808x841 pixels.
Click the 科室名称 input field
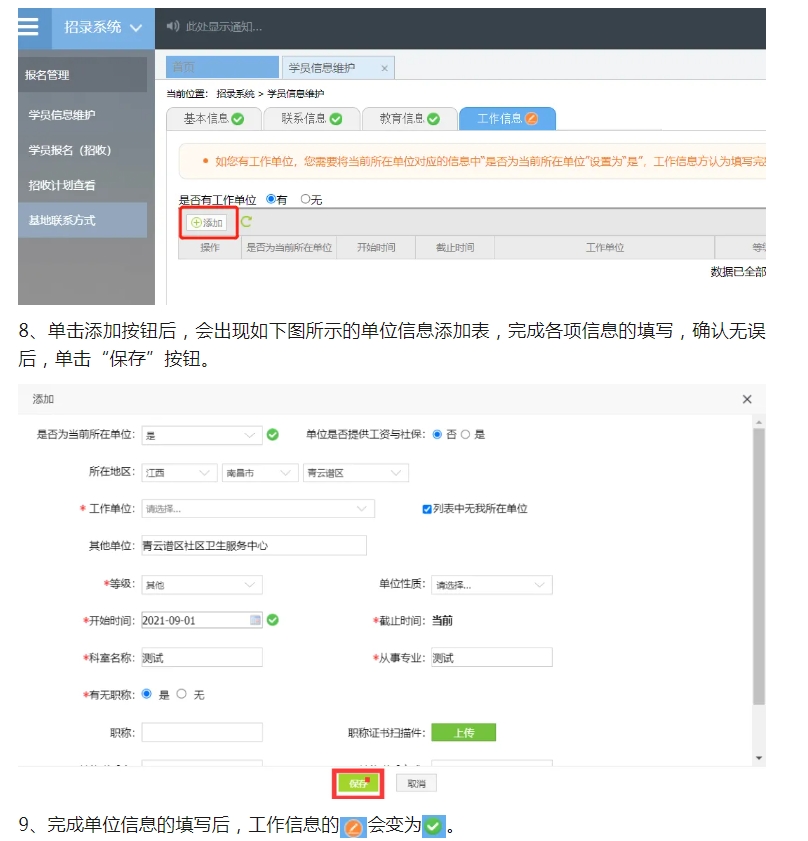coord(201,657)
